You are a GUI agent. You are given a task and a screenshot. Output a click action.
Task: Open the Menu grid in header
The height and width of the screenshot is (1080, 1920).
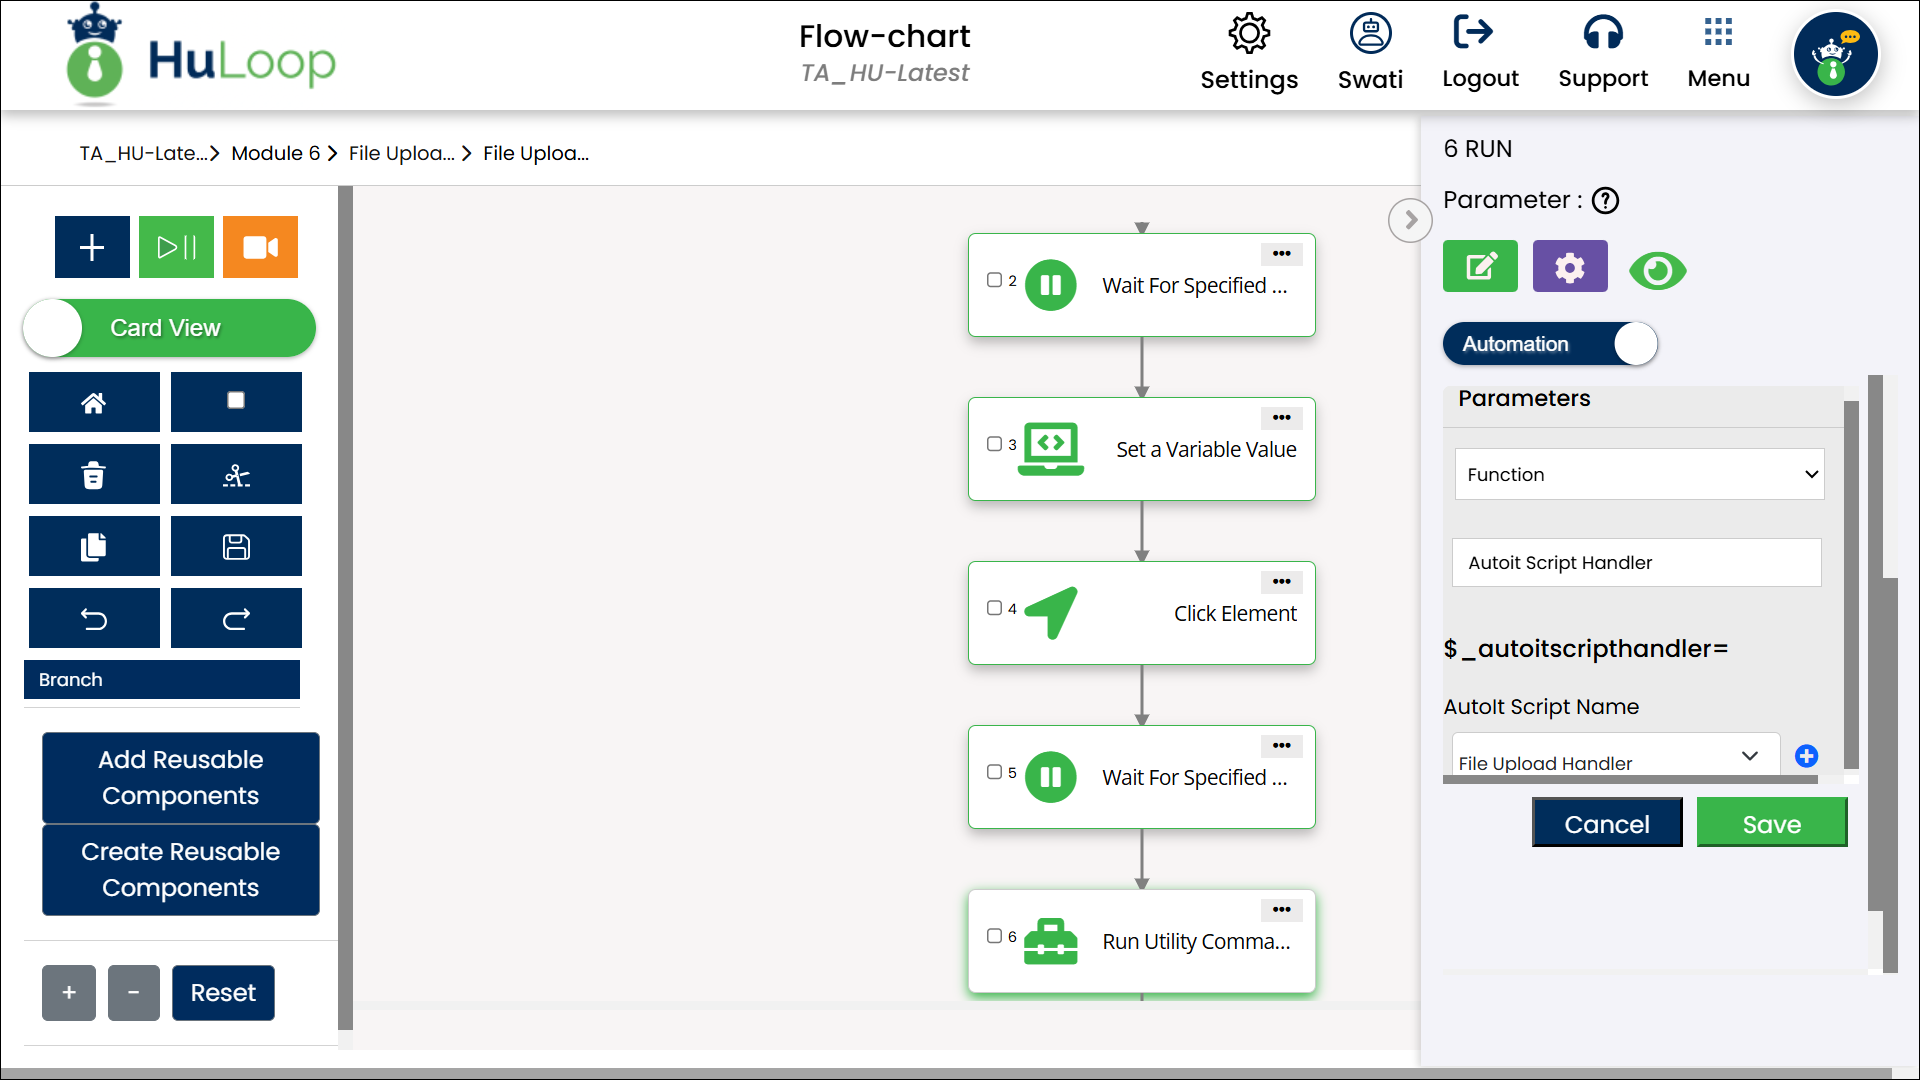pyautogui.click(x=1718, y=52)
